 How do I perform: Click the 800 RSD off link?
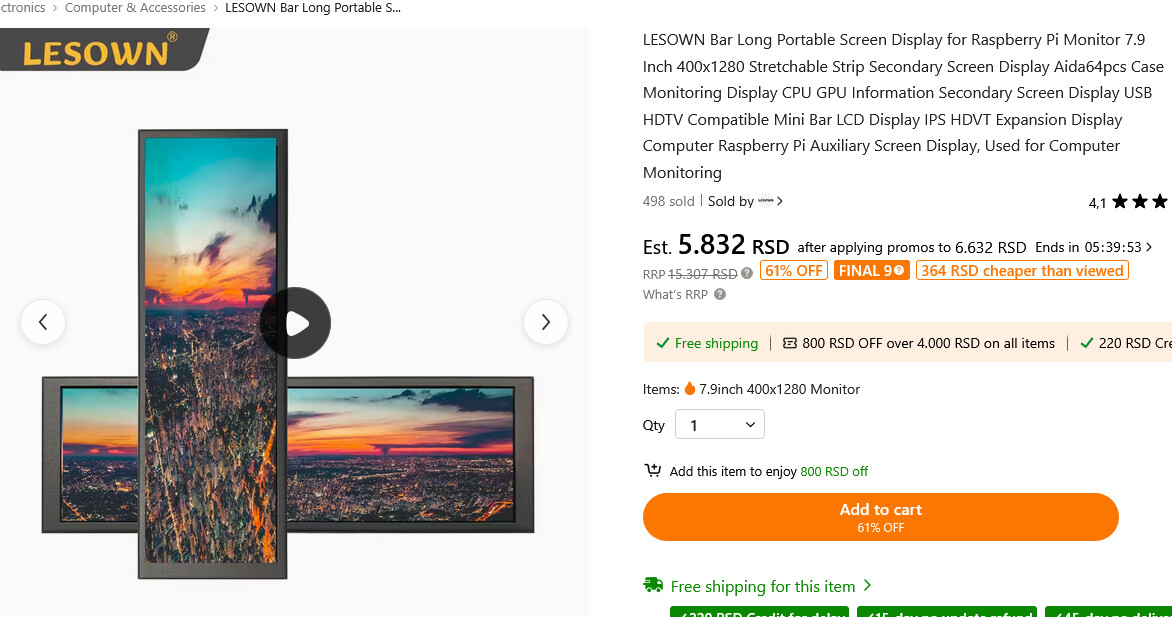coord(834,472)
